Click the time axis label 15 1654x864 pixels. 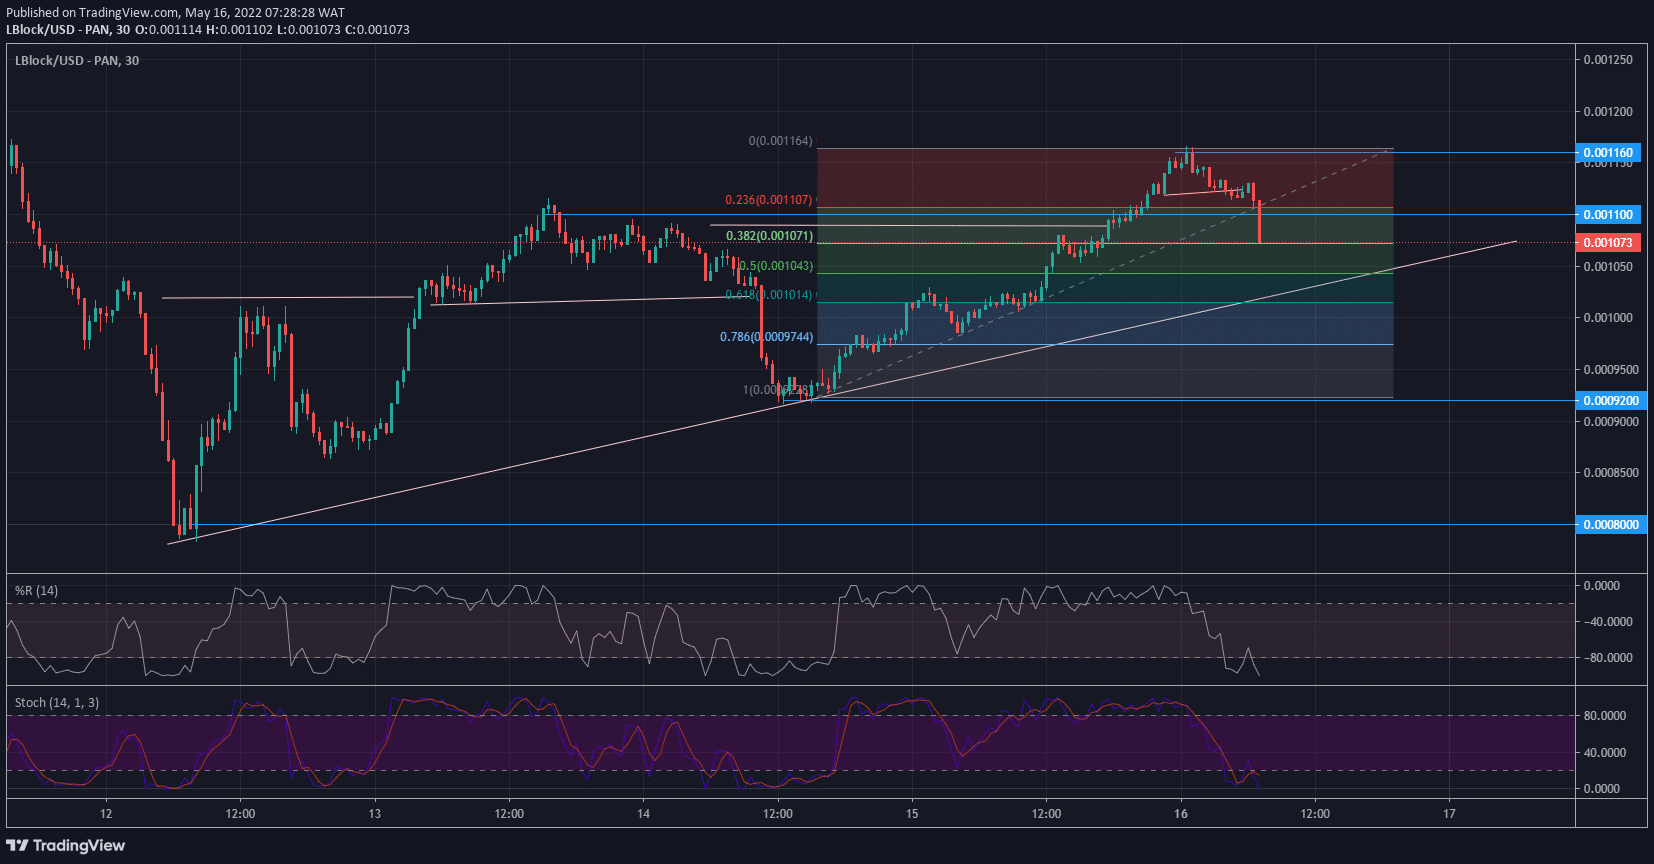[x=912, y=814]
